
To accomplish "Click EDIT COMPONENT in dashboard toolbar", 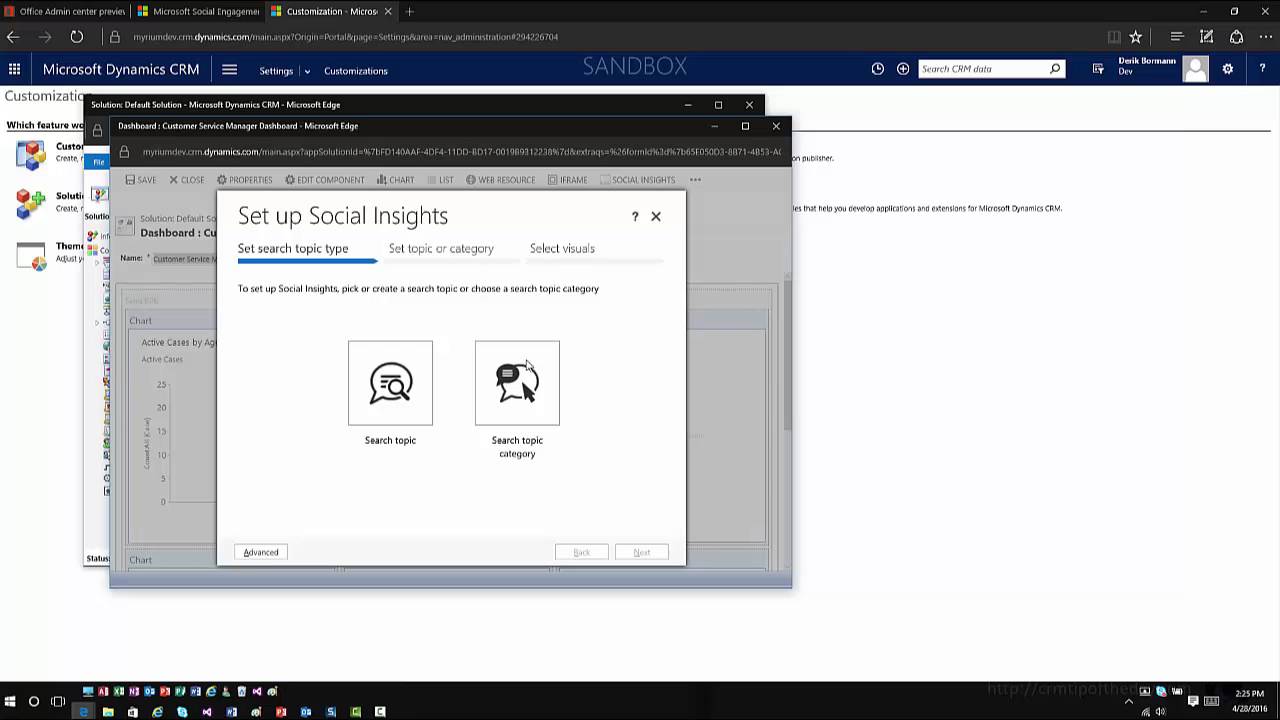I will pyautogui.click(x=325, y=180).
